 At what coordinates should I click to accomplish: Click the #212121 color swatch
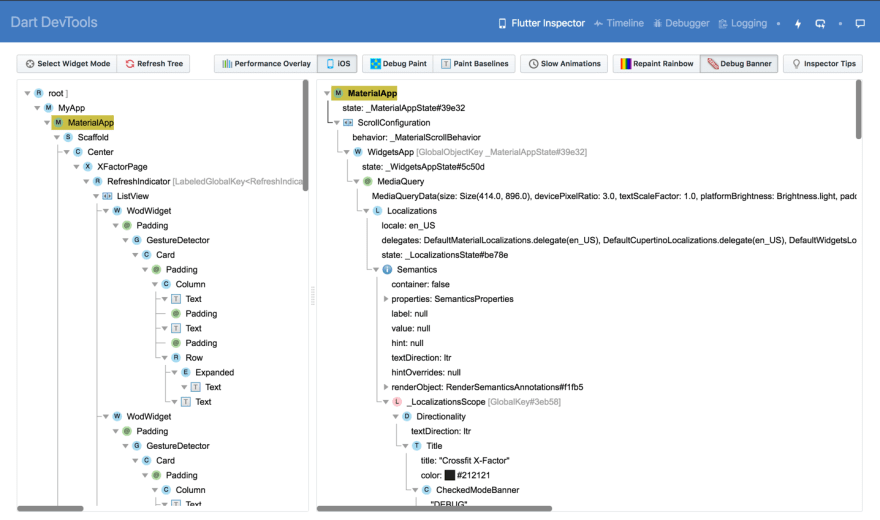click(450, 475)
